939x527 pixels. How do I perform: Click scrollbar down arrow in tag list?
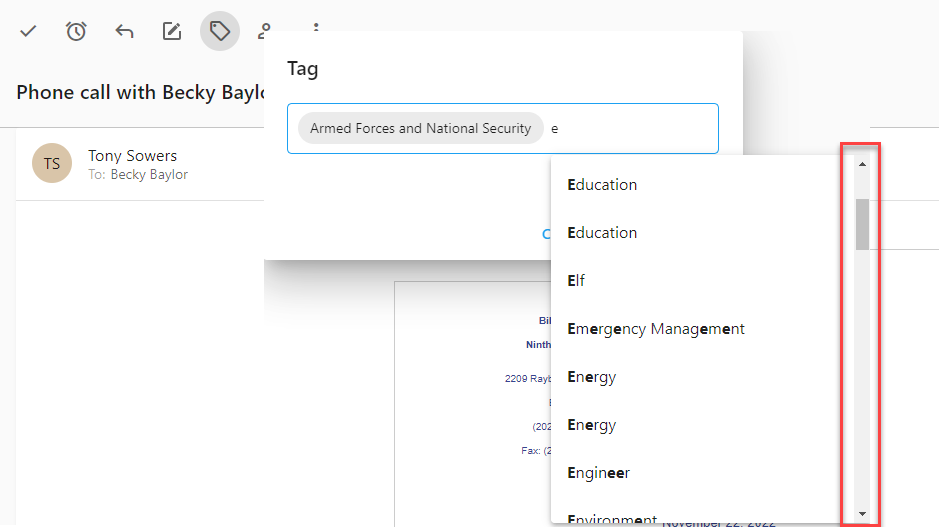(862, 514)
